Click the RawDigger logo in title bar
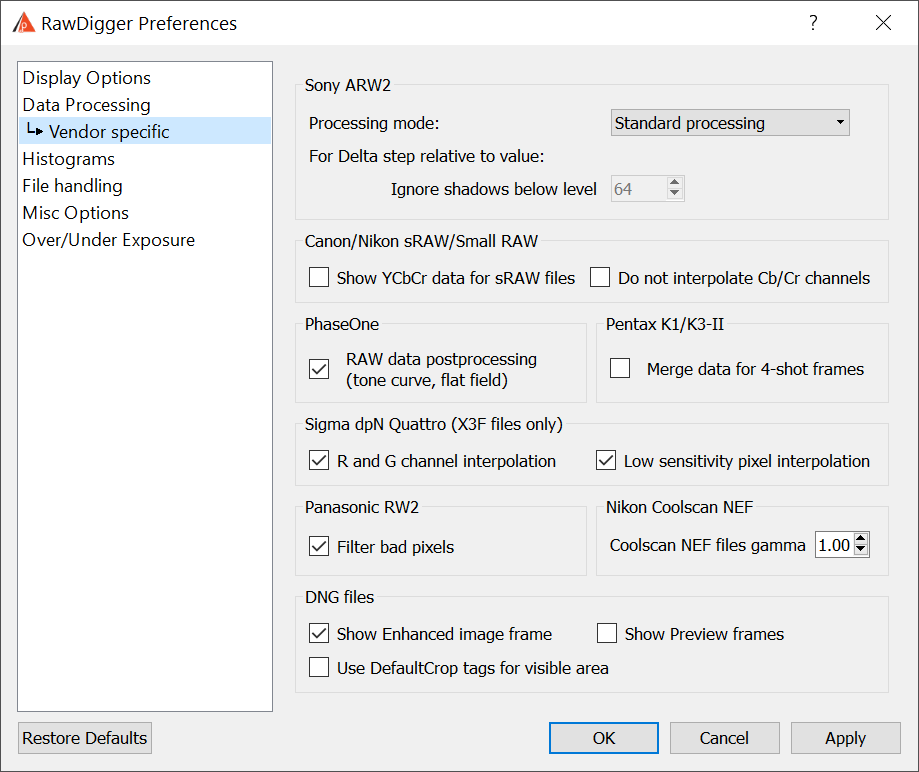 [x=24, y=23]
